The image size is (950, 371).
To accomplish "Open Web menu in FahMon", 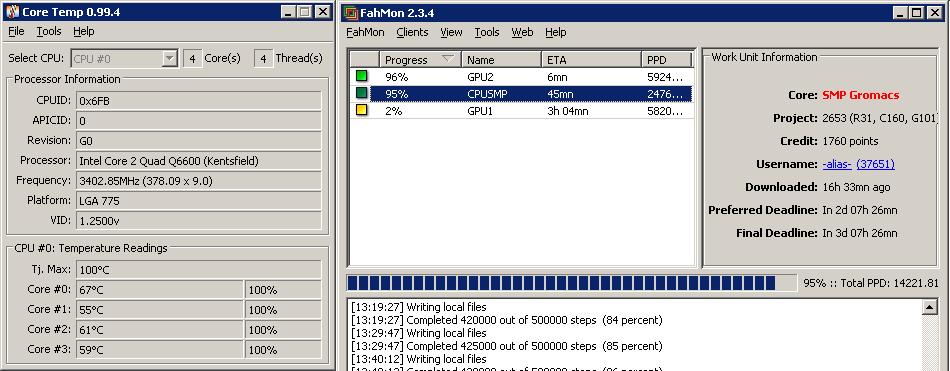I will tap(522, 32).
